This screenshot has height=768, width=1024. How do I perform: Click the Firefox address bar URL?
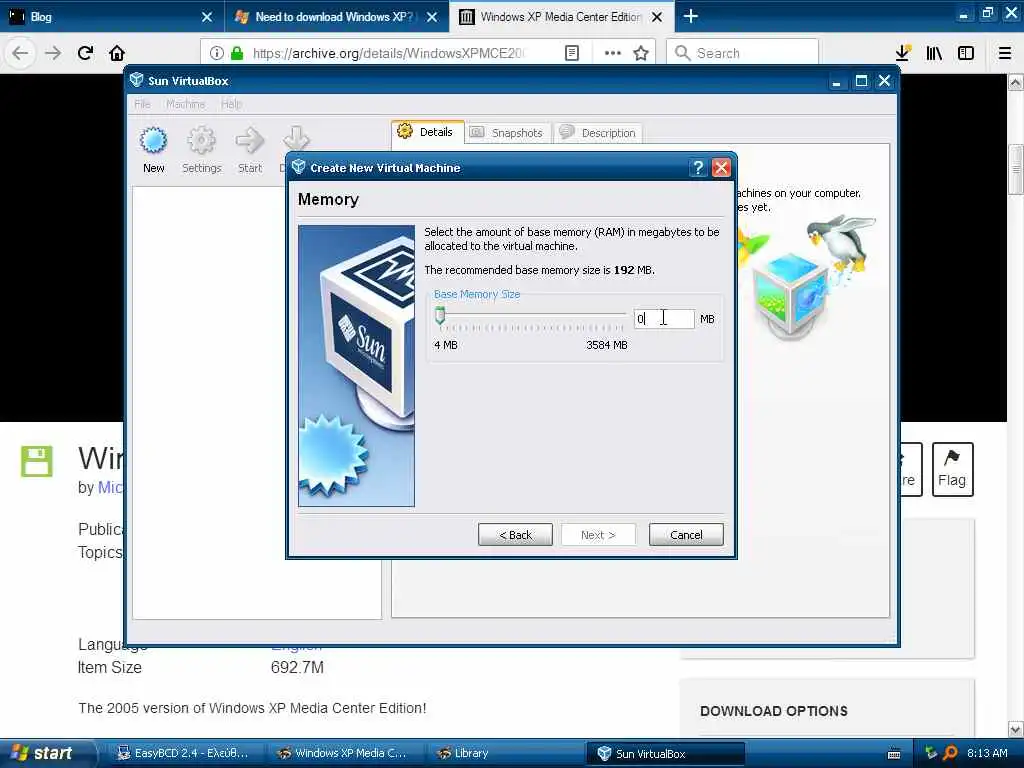tap(388, 53)
